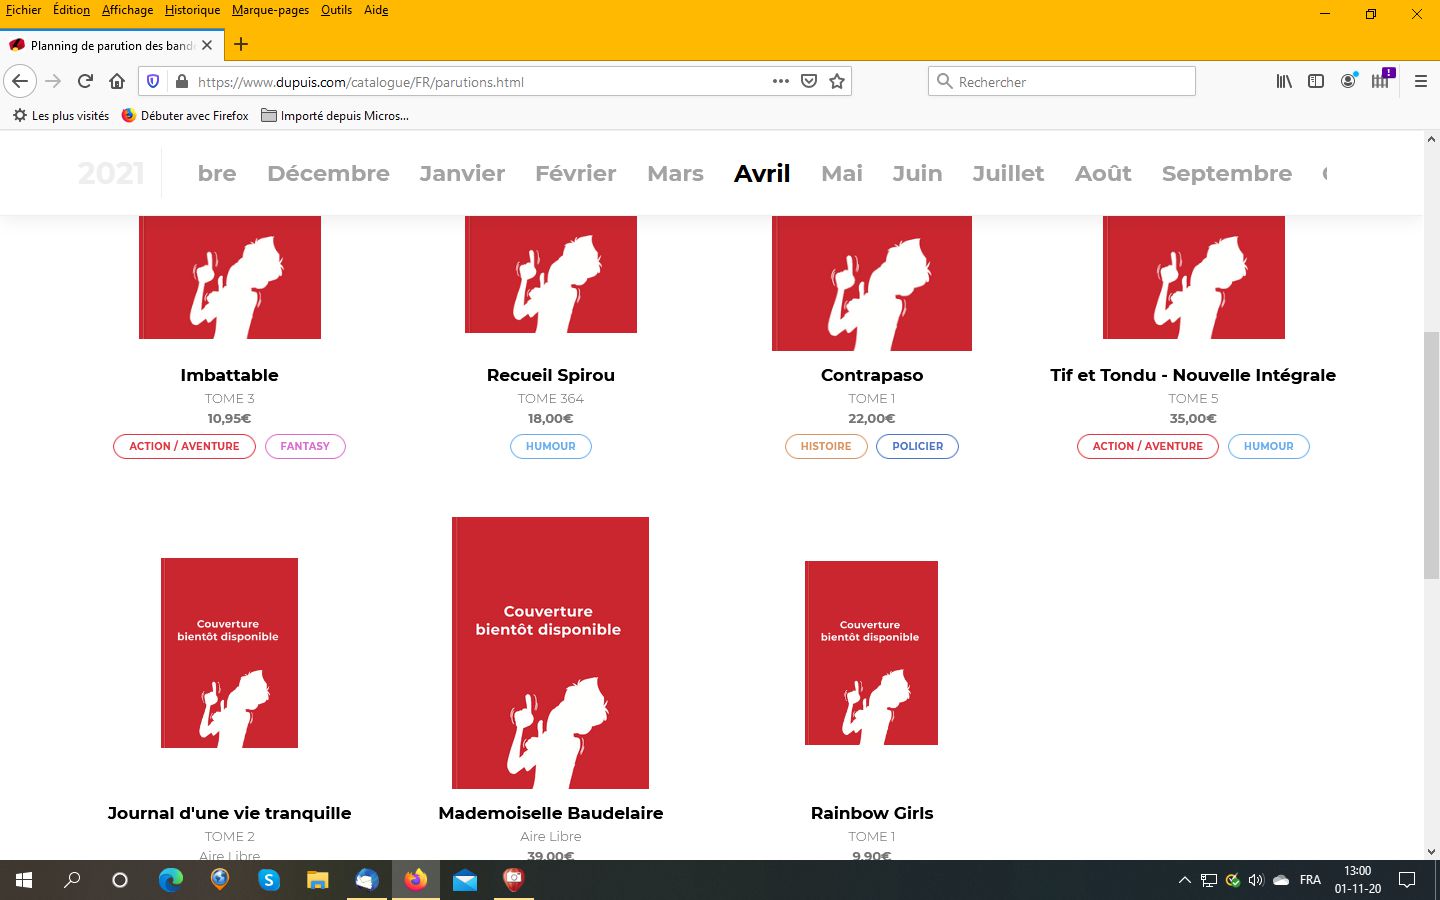Click the Humour tag under Recueil Spirou
The width and height of the screenshot is (1440, 900).
[x=551, y=446]
